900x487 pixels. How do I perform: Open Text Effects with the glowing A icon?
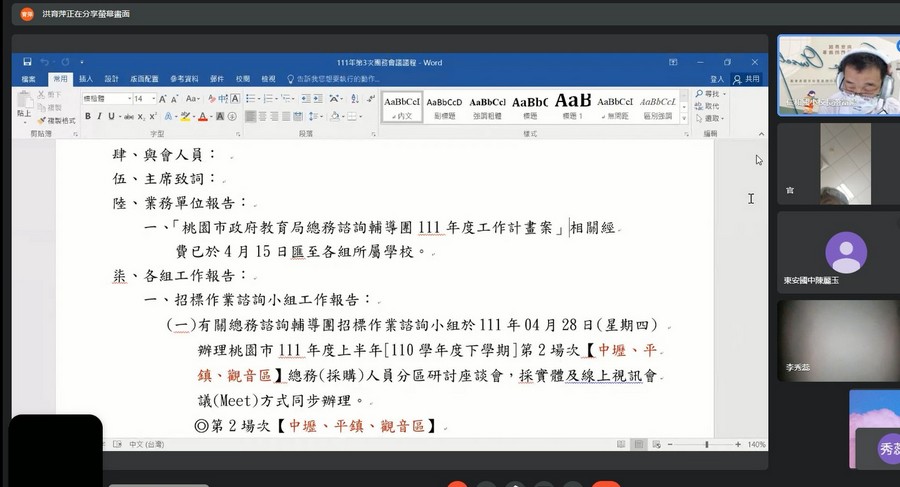(x=168, y=117)
